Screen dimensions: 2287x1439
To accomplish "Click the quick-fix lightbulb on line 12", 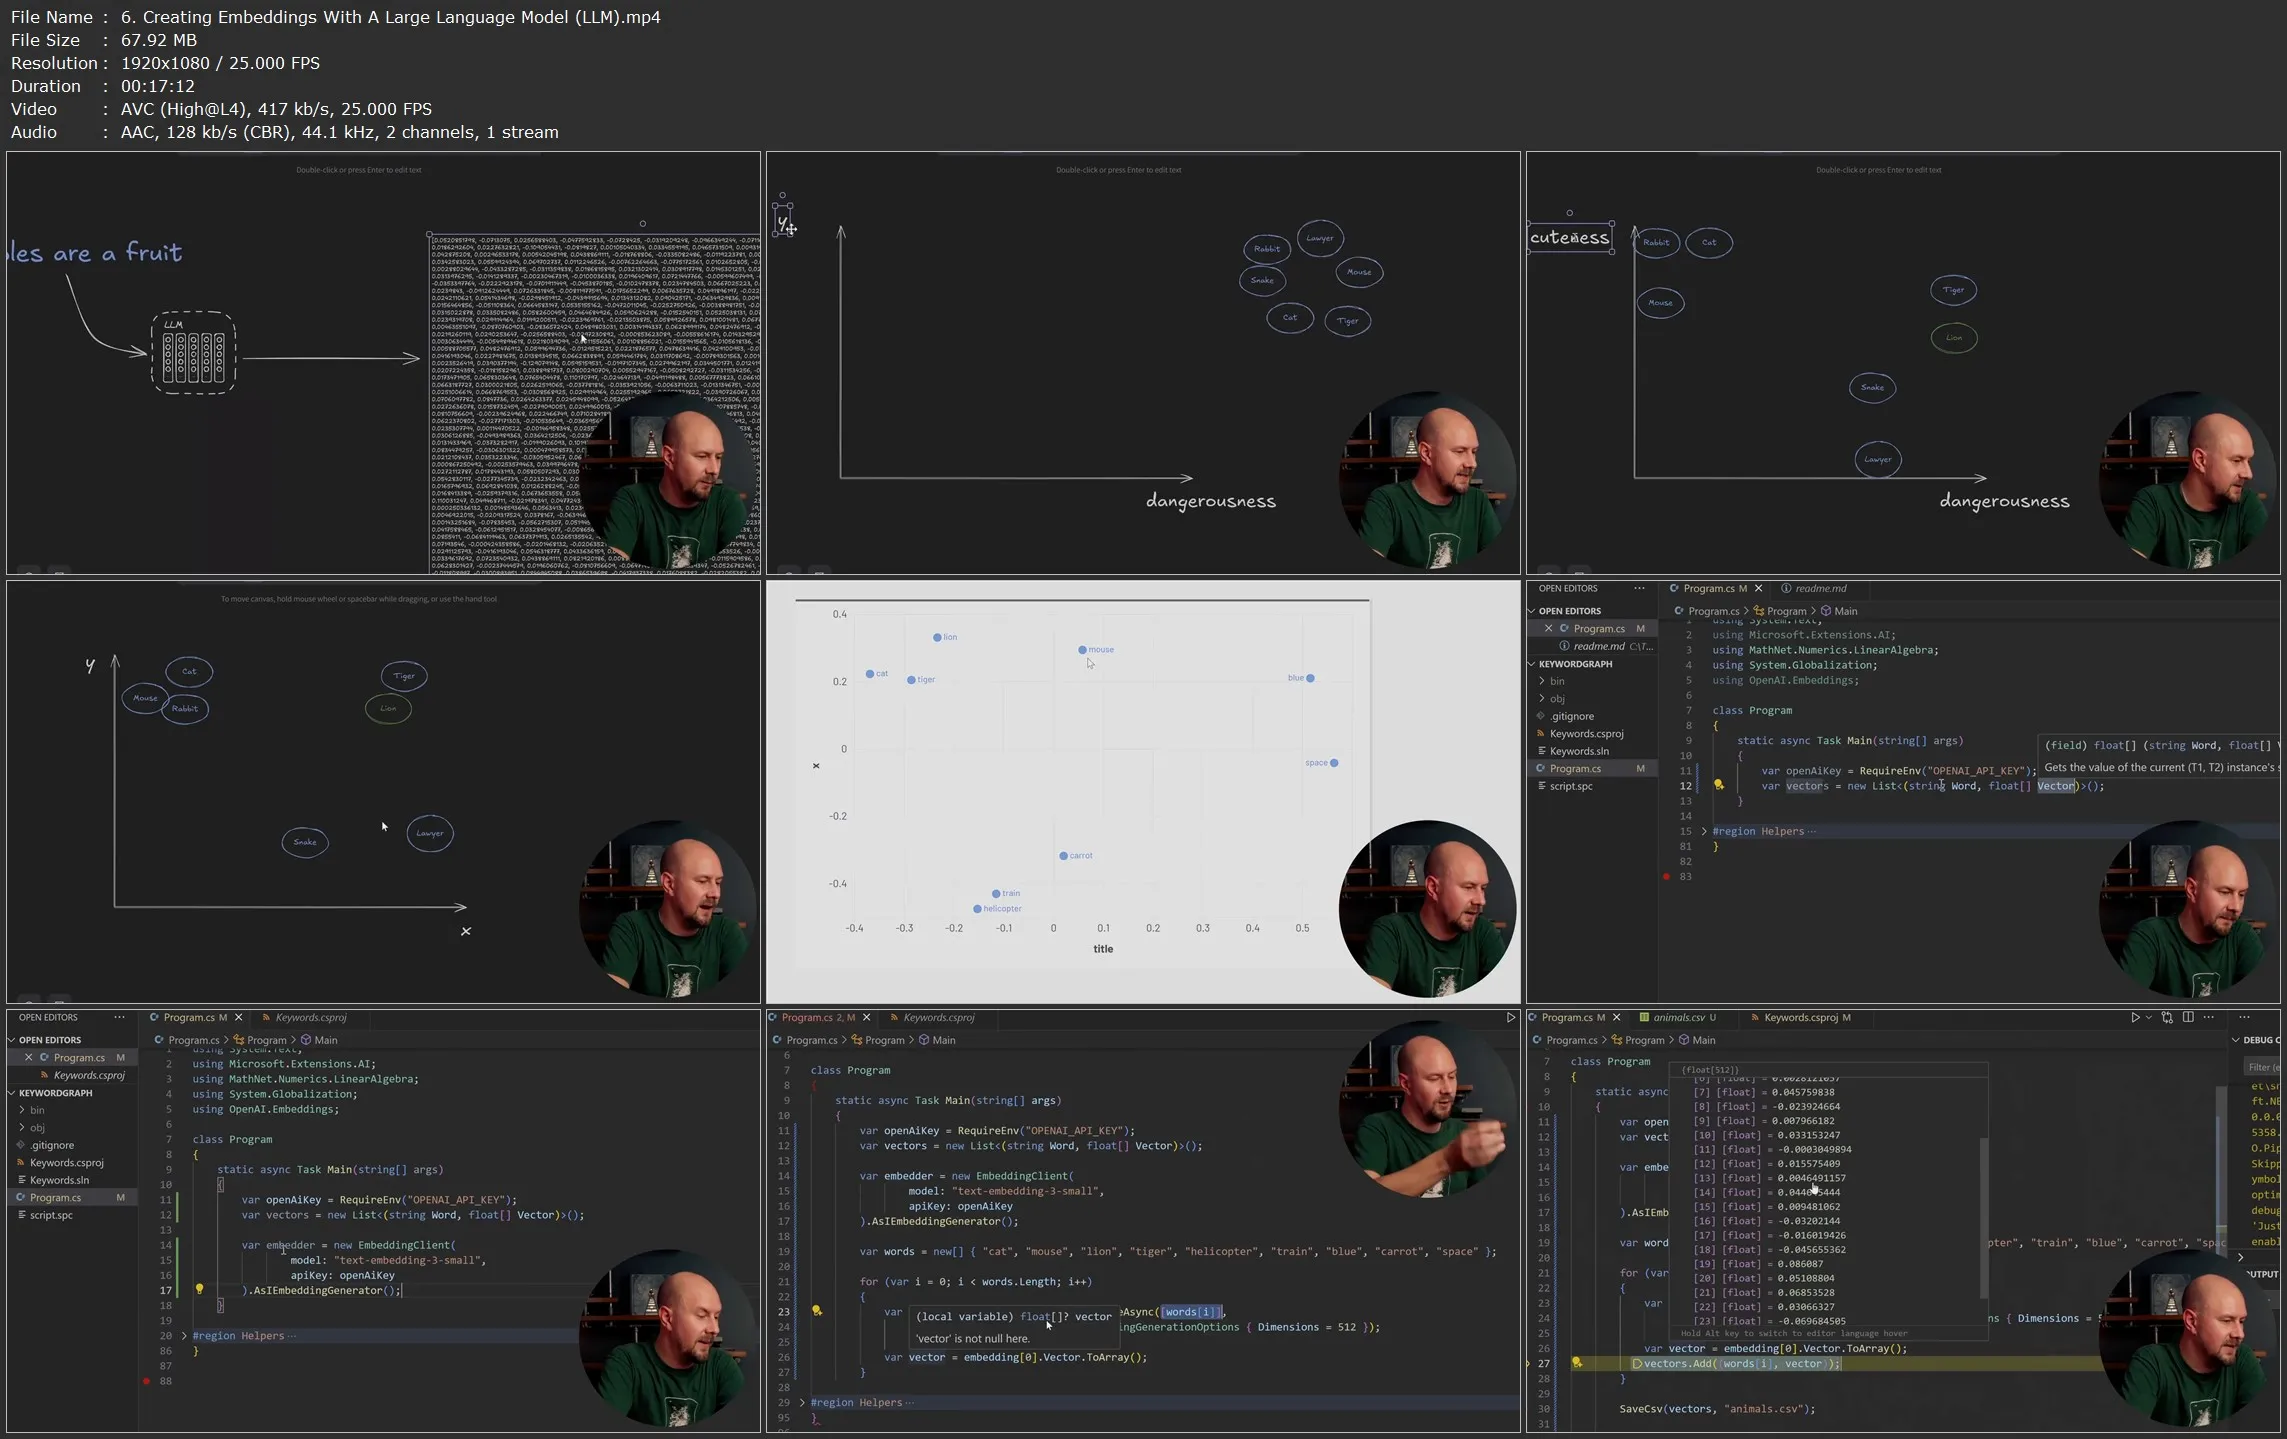I will pos(1718,785).
